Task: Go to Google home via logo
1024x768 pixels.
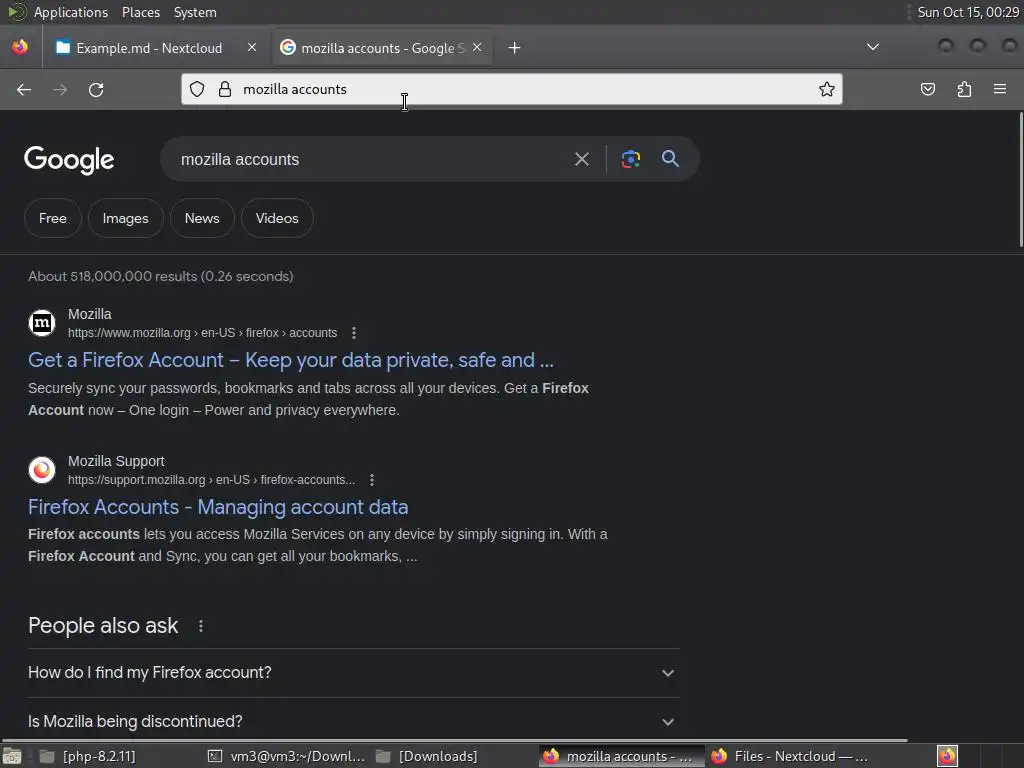Action: click(x=69, y=160)
